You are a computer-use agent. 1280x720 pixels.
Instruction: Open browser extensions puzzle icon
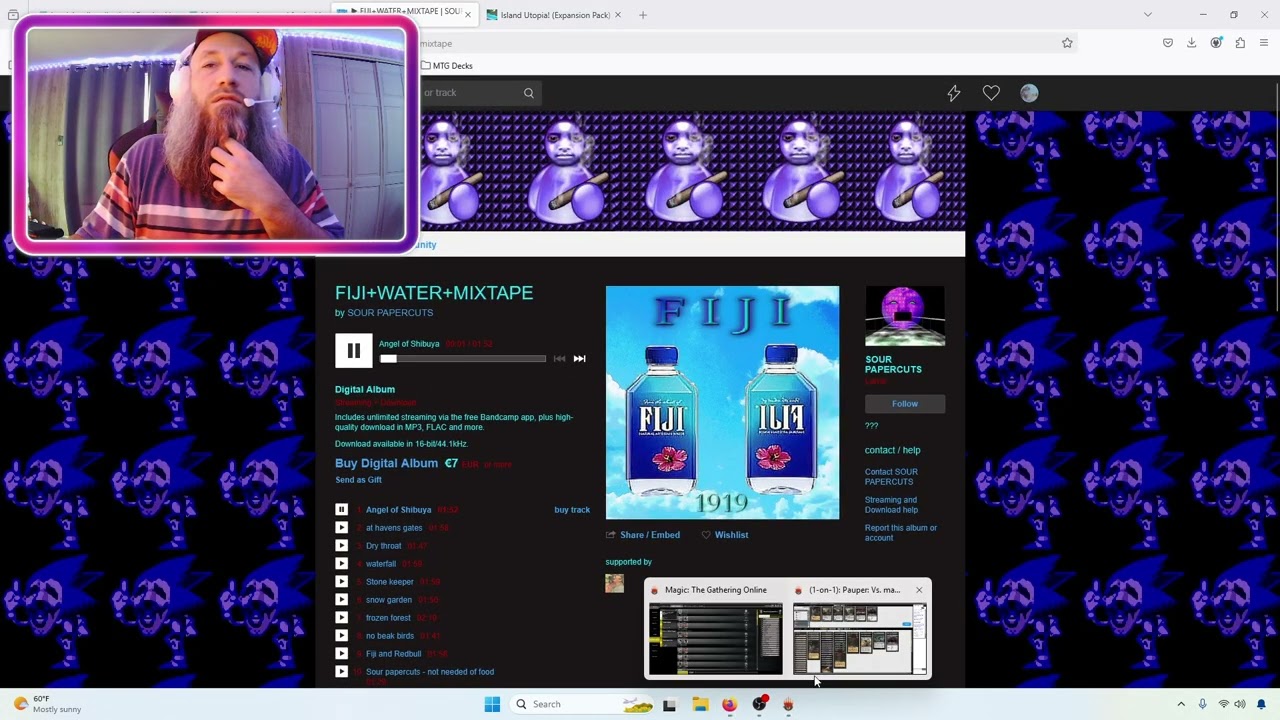(x=1240, y=43)
